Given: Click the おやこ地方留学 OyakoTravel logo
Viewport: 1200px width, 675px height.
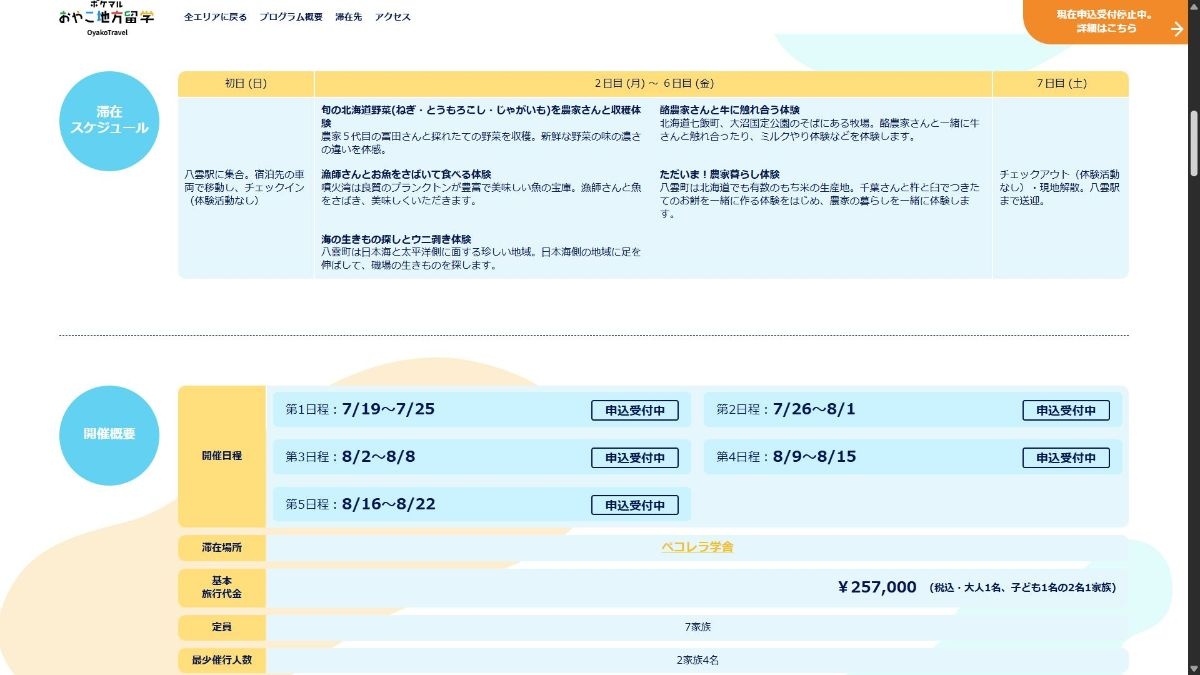Looking at the screenshot, I should click(x=106, y=17).
